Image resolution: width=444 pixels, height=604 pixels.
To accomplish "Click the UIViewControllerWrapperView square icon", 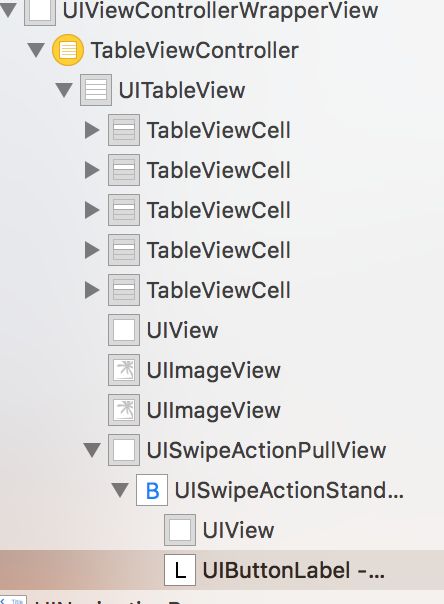I will (40, 11).
